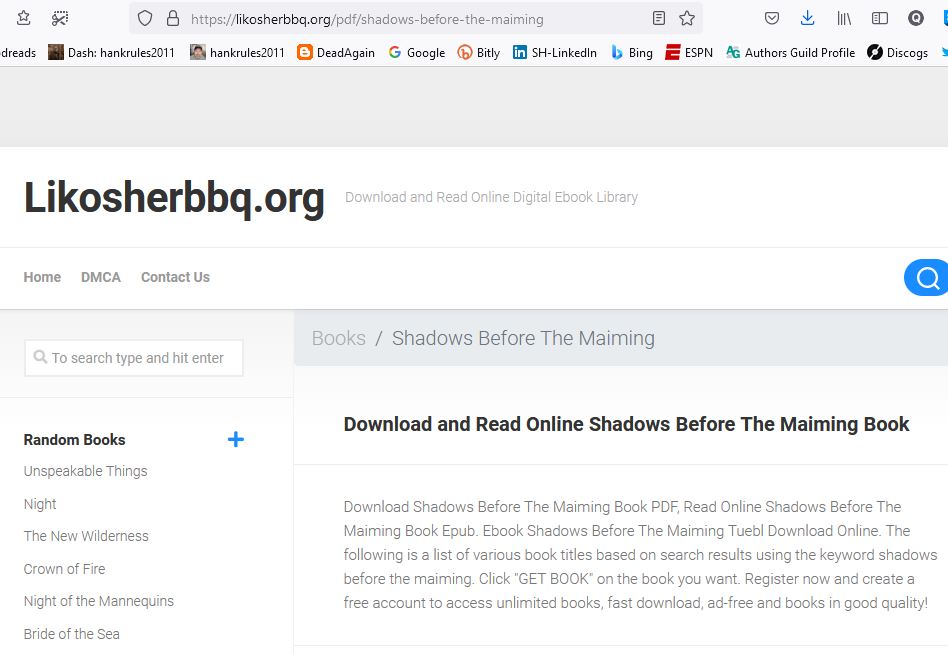
Task: Open the Firefox downloads arrow
Action: [x=808, y=18]
